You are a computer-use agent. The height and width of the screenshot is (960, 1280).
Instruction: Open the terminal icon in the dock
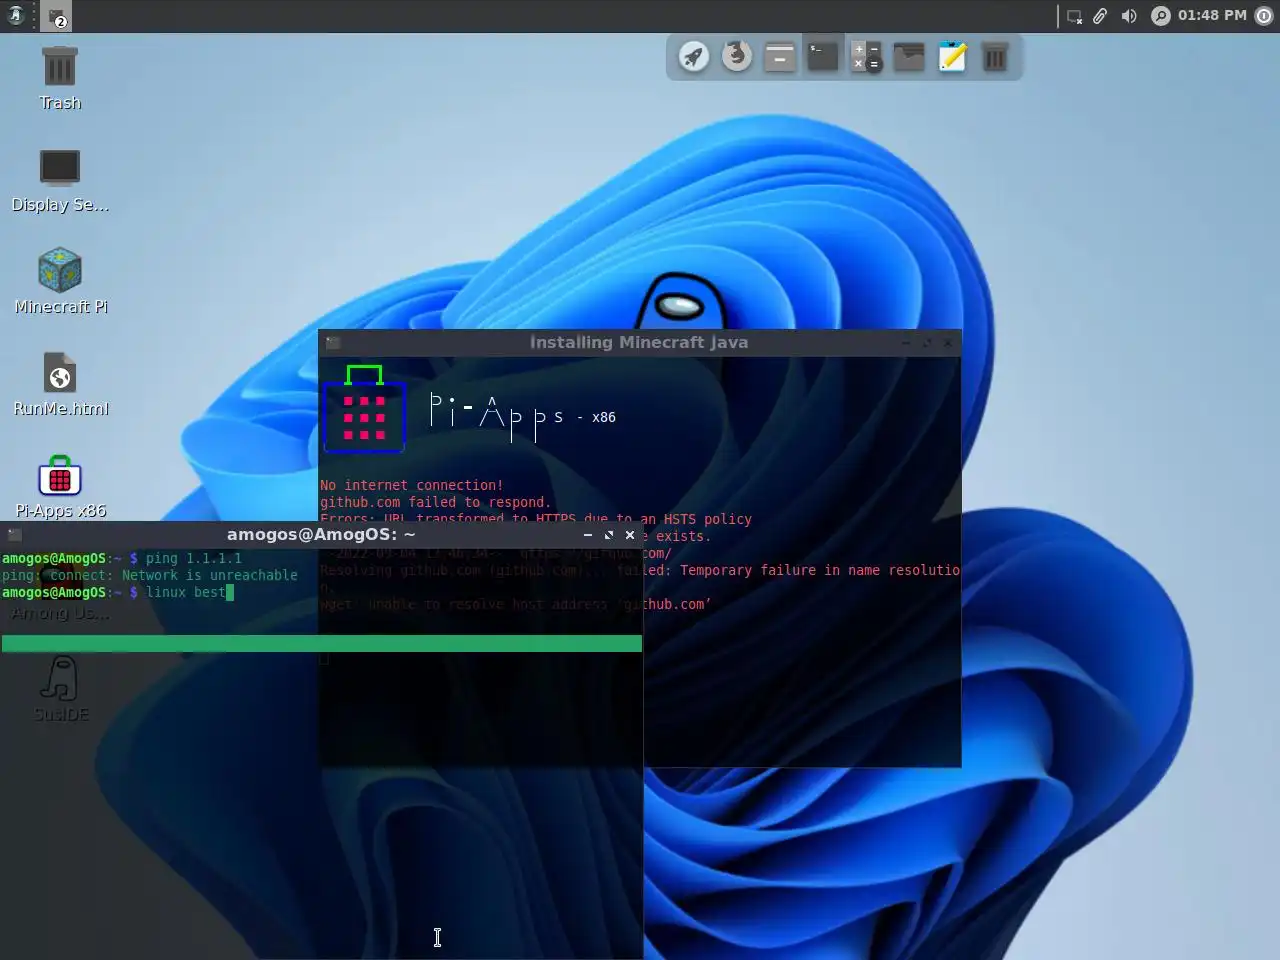[823, 56]
